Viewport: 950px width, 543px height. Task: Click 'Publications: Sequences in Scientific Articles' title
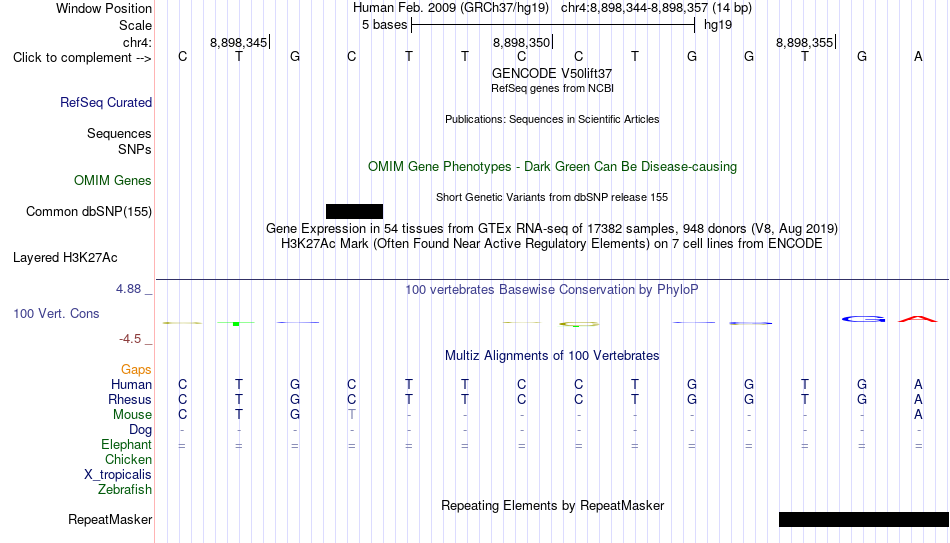552,119
